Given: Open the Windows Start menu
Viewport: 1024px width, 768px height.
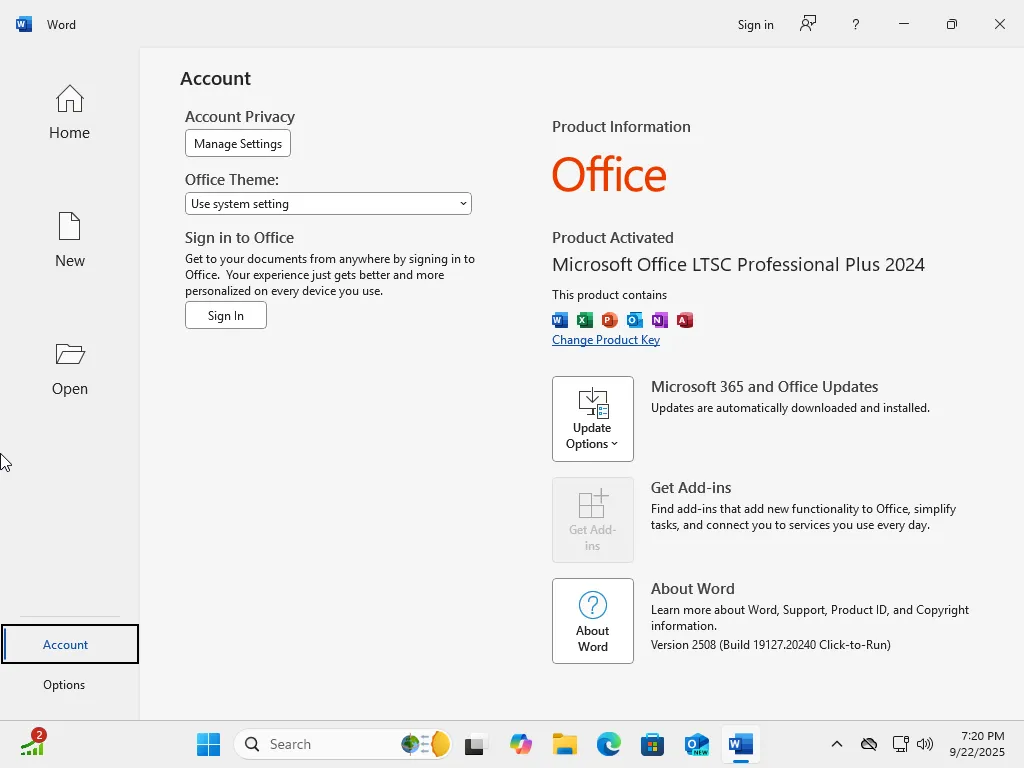Looking at the screenshot, I should (208, 744).
